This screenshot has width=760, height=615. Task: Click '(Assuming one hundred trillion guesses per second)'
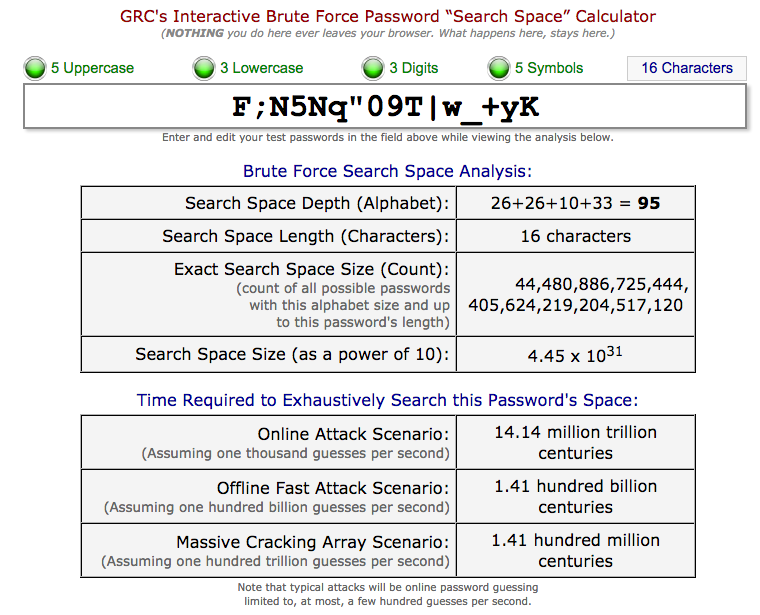275,561
